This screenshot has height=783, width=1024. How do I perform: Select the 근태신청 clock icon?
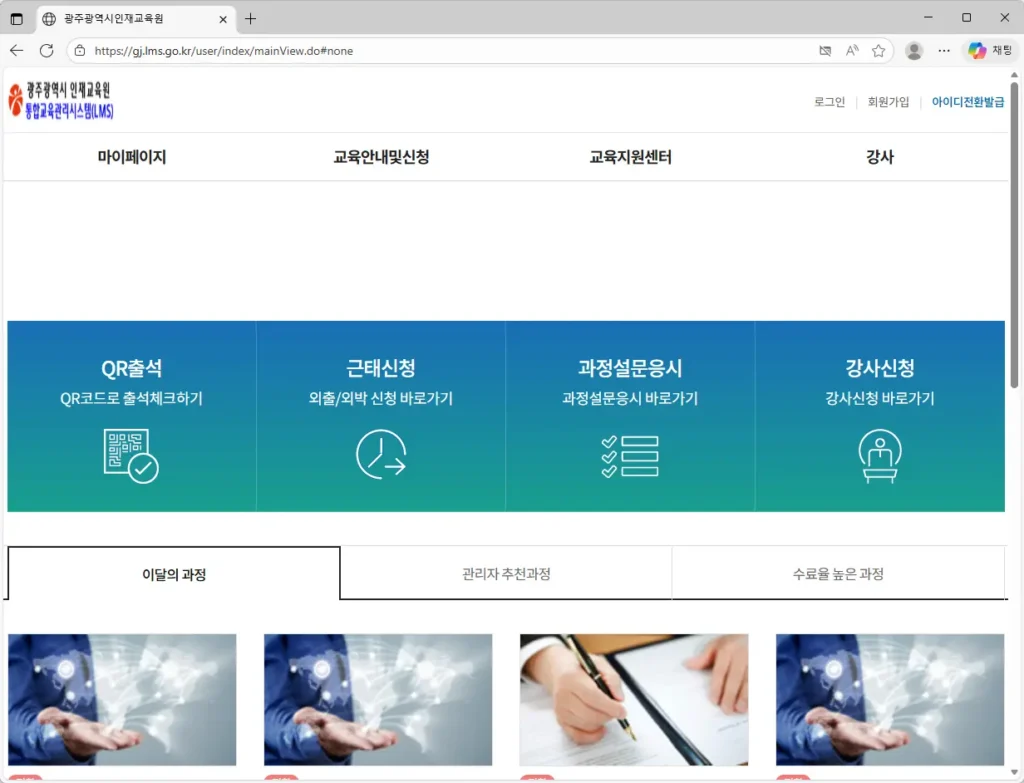(x=380, y=455)
